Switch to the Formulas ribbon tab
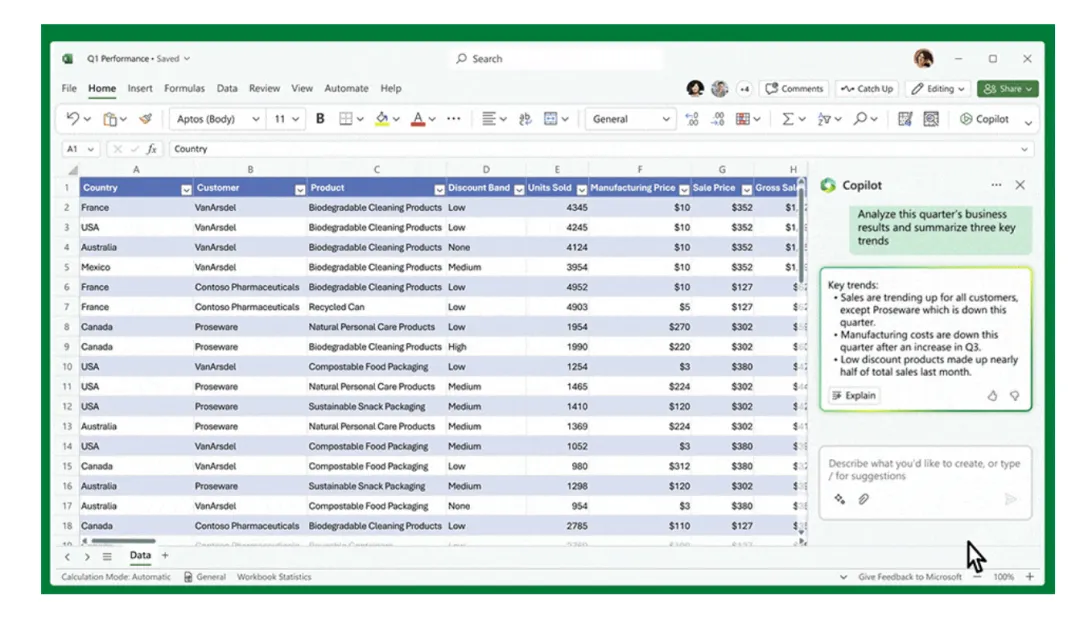1080x624 pixels. point(185,88)
